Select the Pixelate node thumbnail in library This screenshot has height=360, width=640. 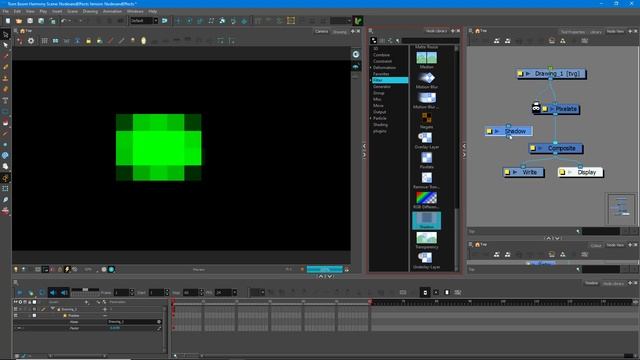[427, 158]
